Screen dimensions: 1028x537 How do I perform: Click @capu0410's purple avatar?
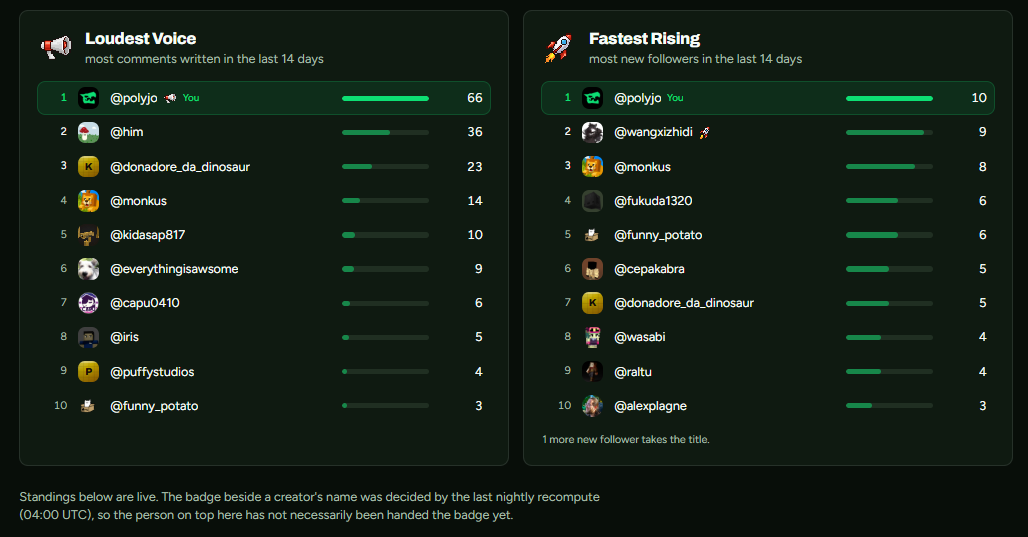(89, 303)
